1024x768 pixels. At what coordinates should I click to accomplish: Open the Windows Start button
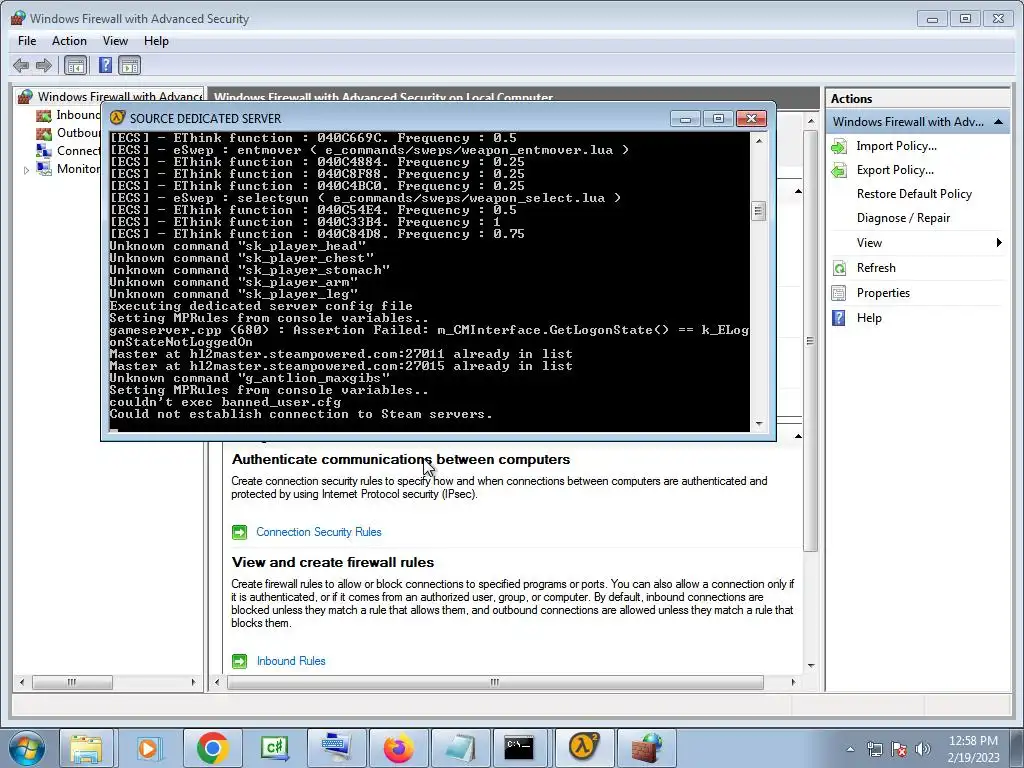point(27,748)
